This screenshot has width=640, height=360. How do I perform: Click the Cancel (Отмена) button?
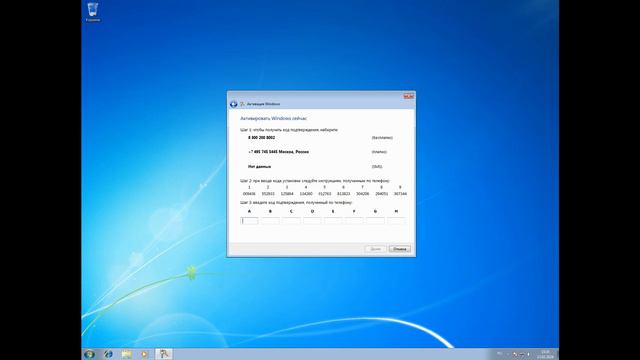coord(400,249)
